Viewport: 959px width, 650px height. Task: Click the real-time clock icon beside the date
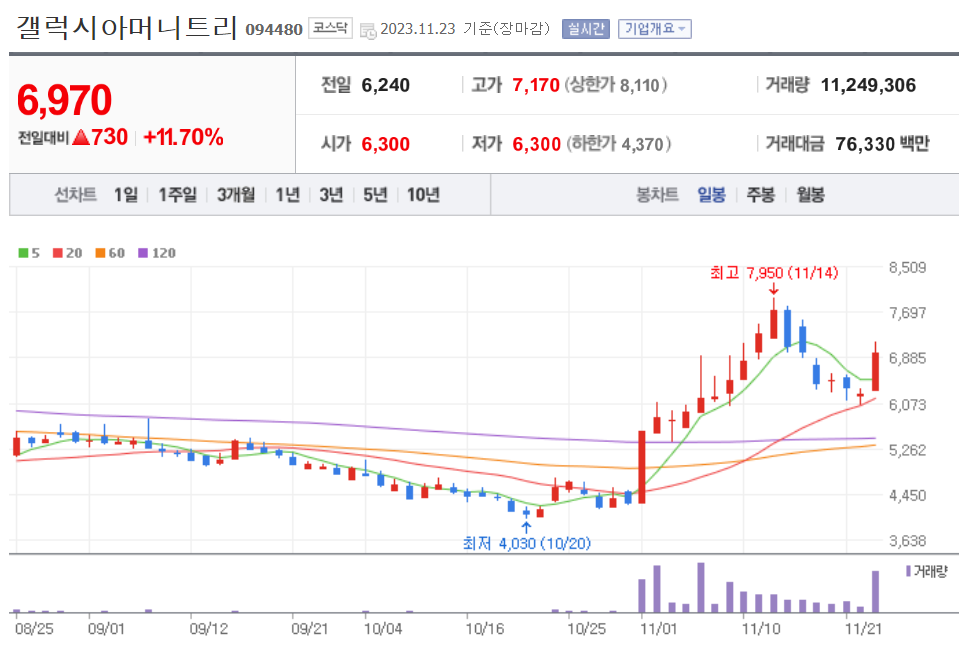click(368, 31)
